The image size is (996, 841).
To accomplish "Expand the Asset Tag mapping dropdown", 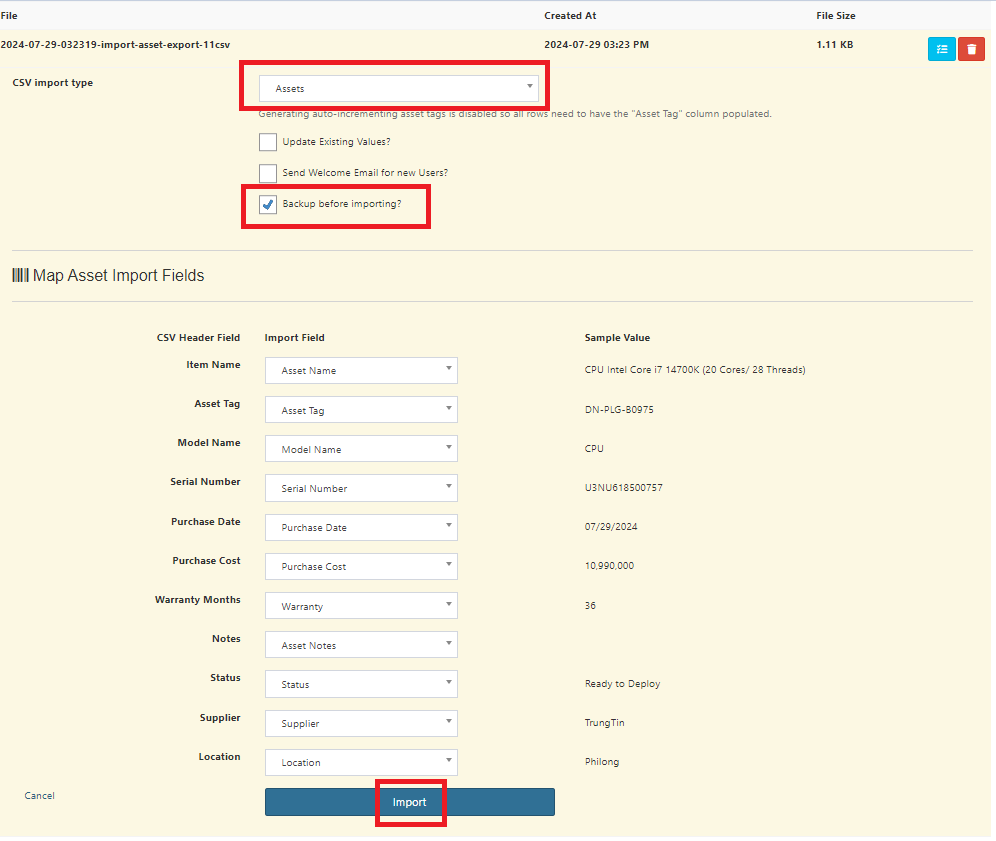I will tap(361, 410).
